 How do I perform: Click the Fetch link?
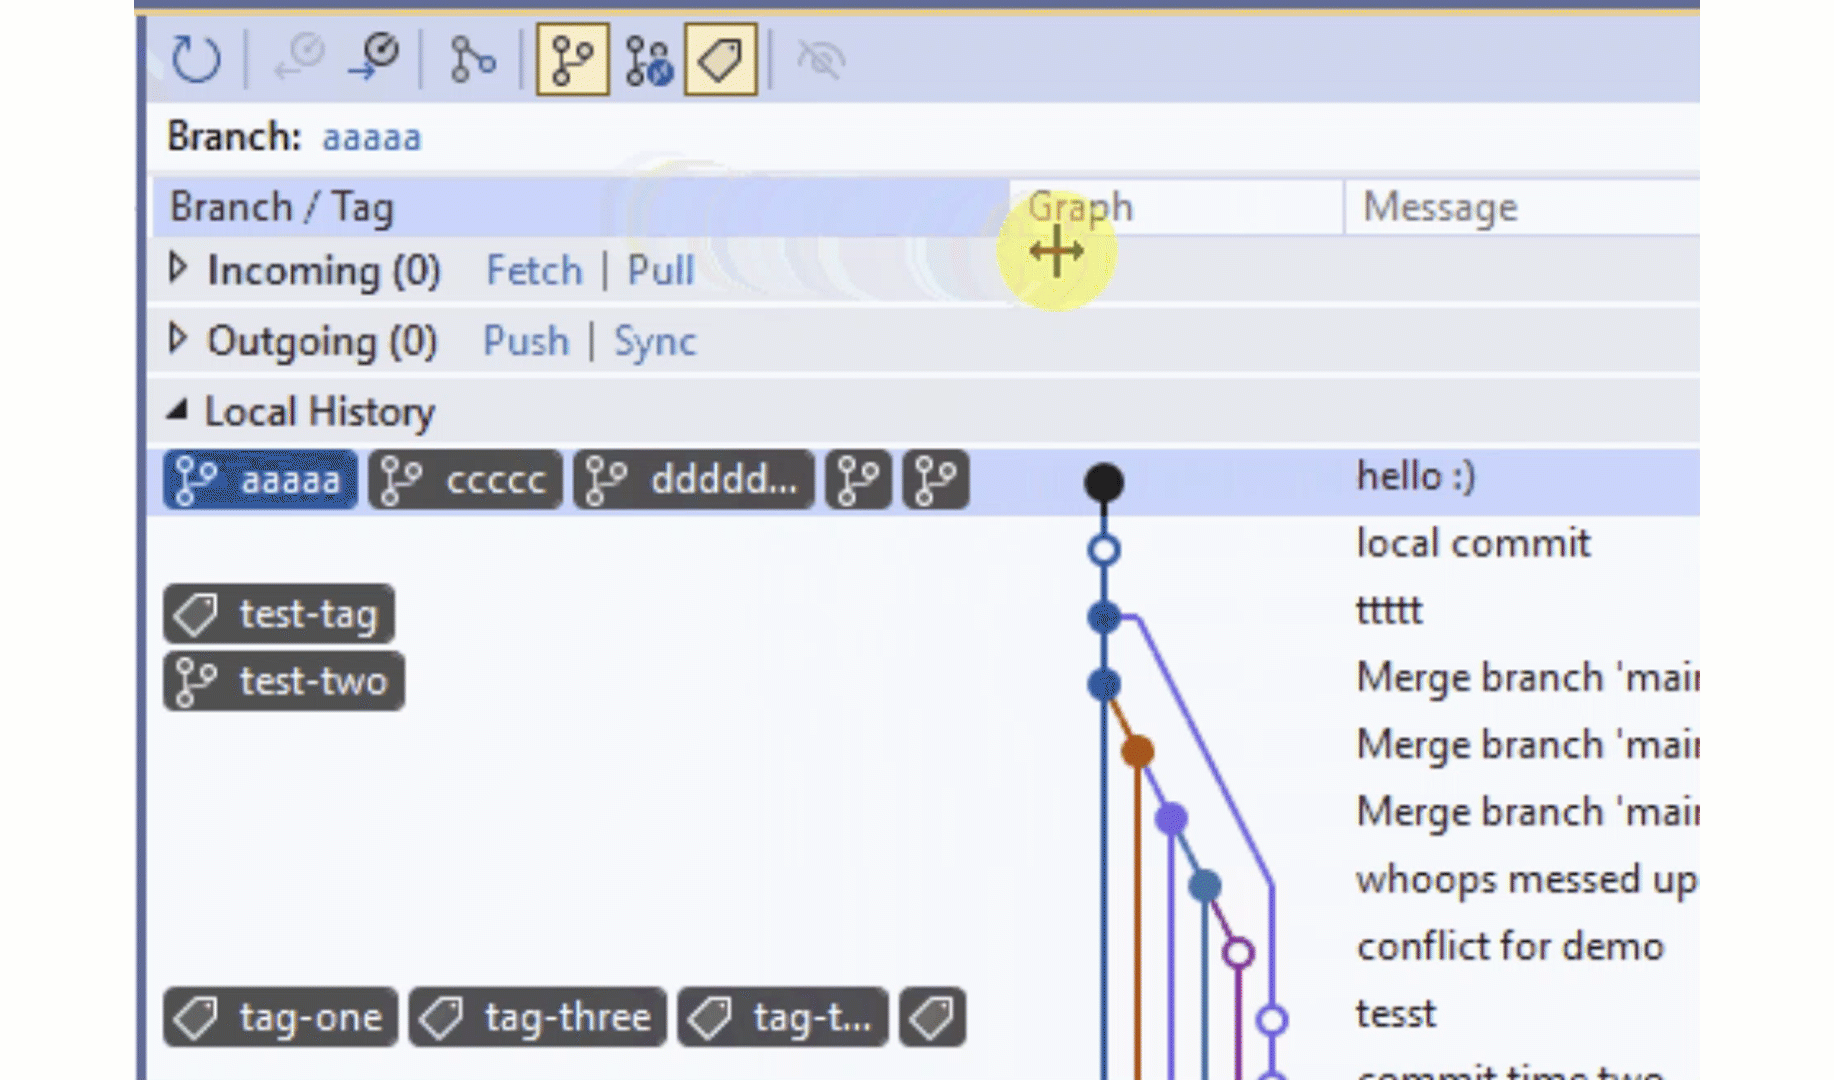(x=533, y=270)
